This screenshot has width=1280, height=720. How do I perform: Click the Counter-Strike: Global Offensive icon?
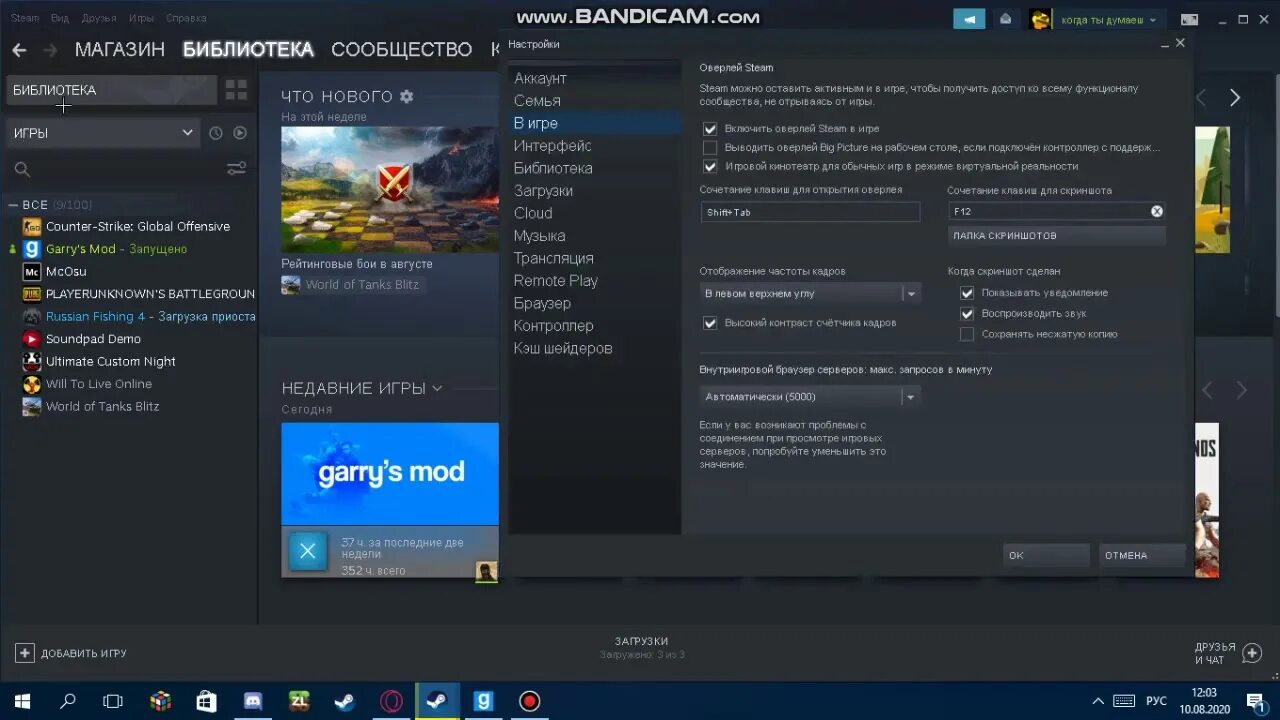[x=32, y=226]
